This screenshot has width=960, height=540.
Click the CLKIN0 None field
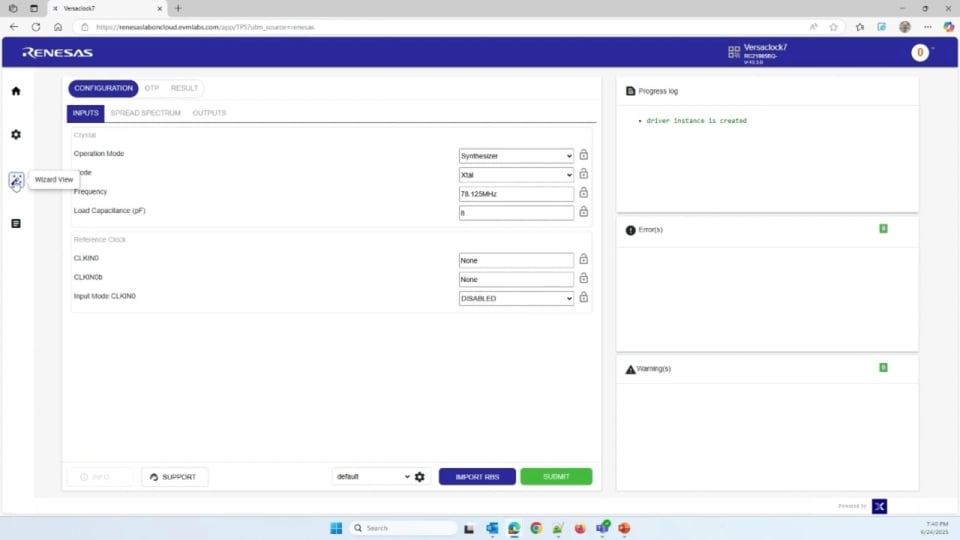tap(516, 261)
